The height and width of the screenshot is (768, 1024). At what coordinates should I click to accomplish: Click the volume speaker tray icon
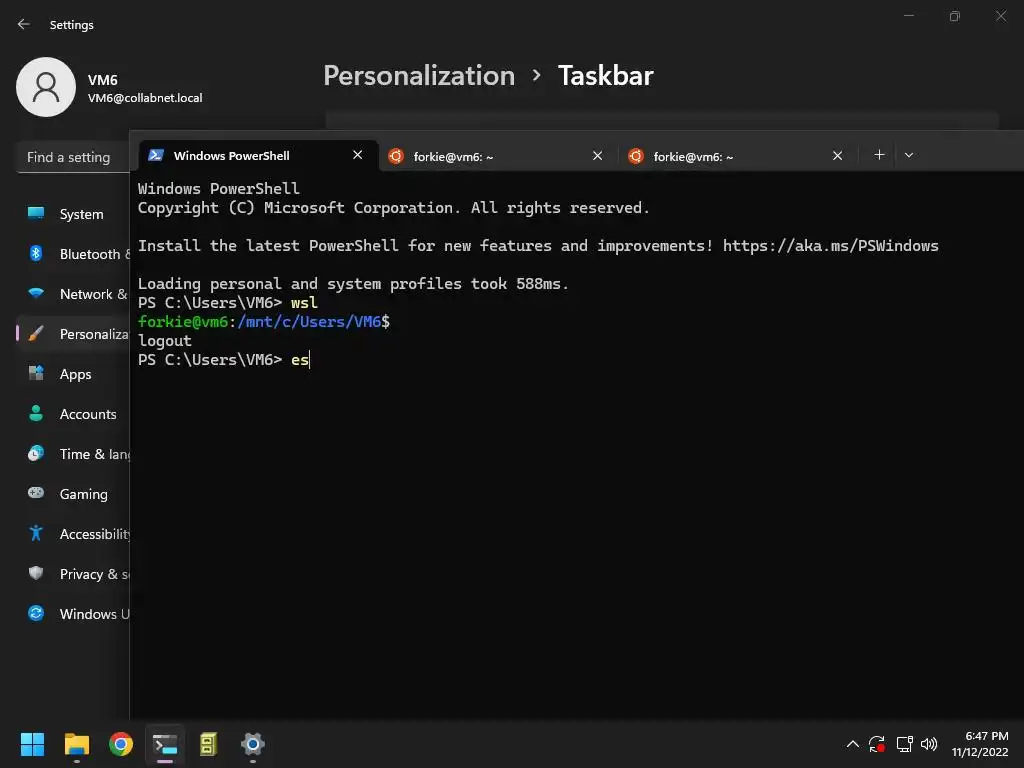929,744
